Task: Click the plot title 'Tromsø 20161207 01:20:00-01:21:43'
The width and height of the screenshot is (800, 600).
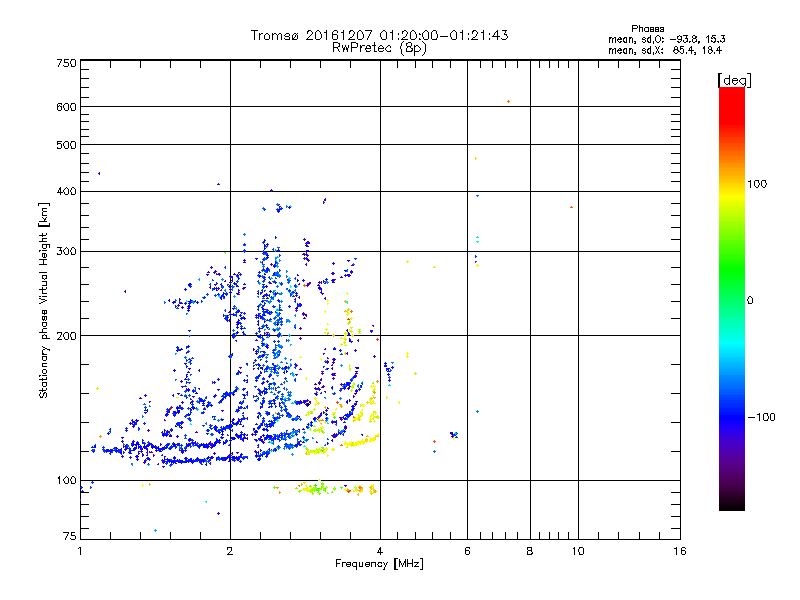Action: click(379, 35)
